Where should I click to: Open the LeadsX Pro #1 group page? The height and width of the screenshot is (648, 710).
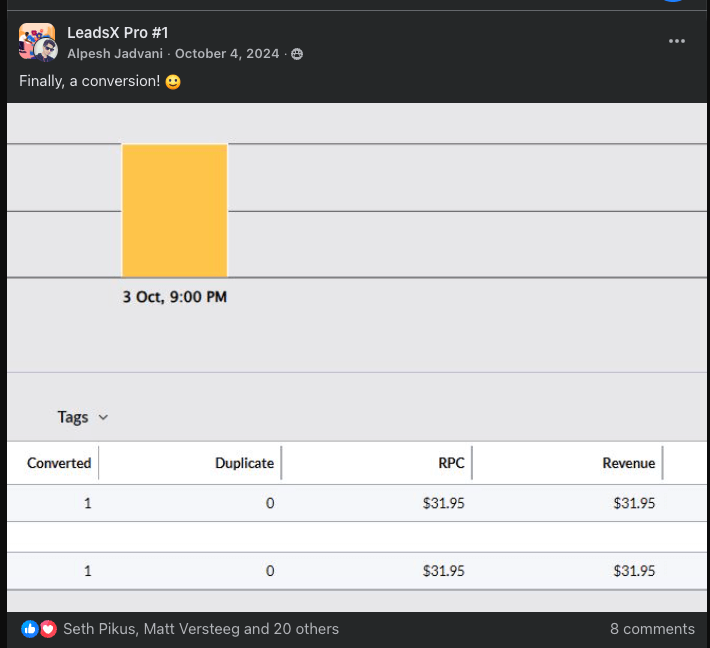click(117, 33)
